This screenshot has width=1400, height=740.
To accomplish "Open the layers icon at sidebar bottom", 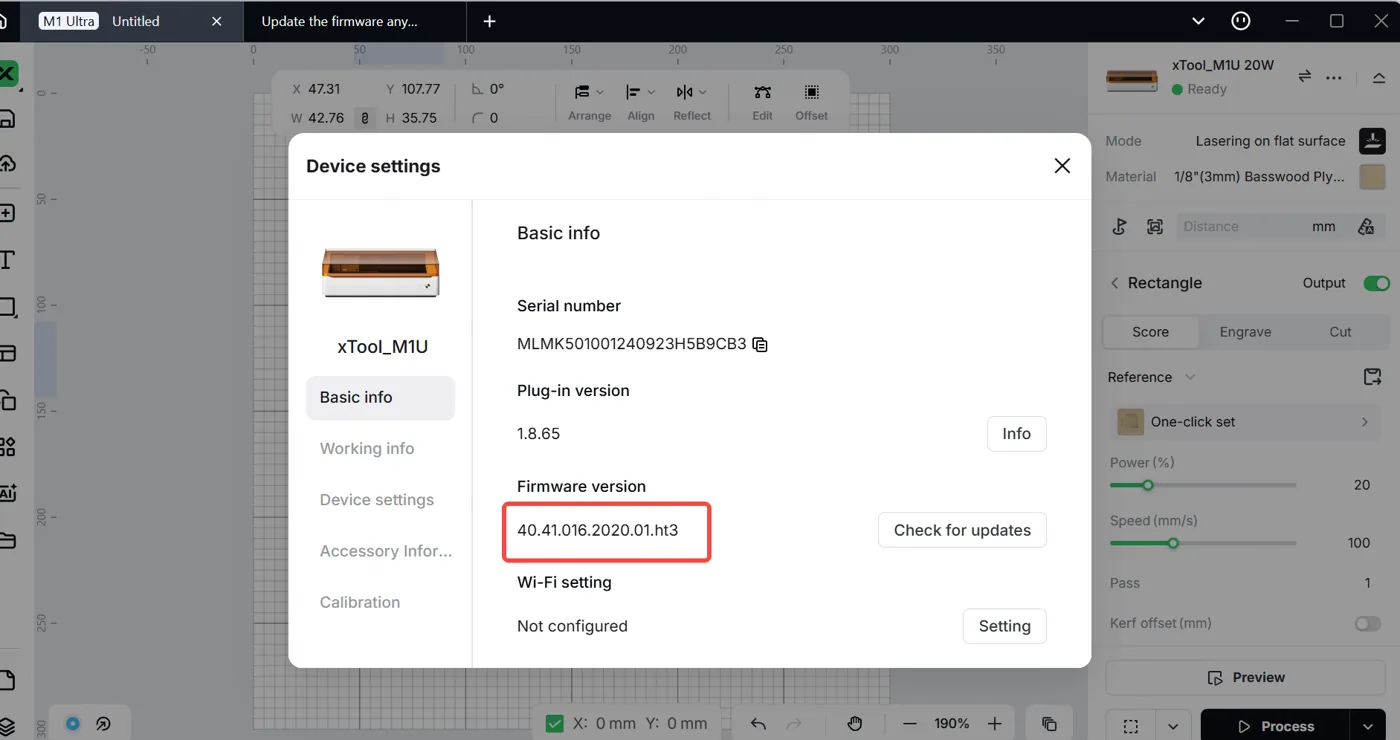I will (6, 726).
